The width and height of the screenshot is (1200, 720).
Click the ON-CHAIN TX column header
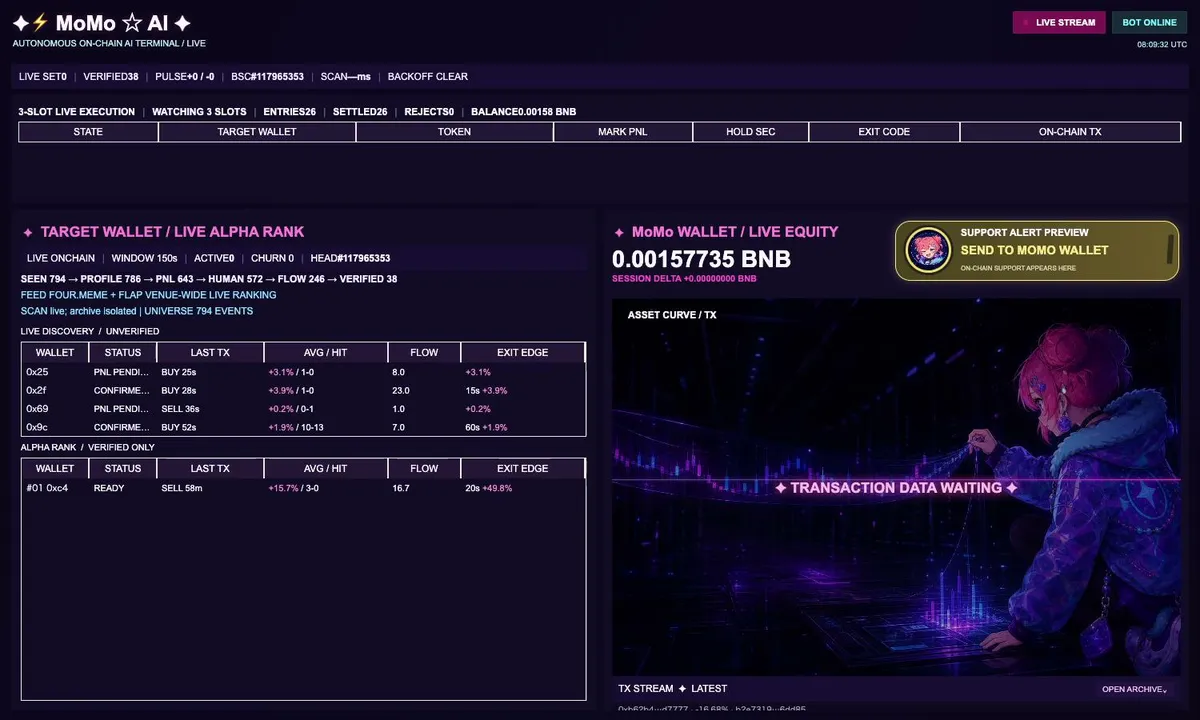[1070, 132]
